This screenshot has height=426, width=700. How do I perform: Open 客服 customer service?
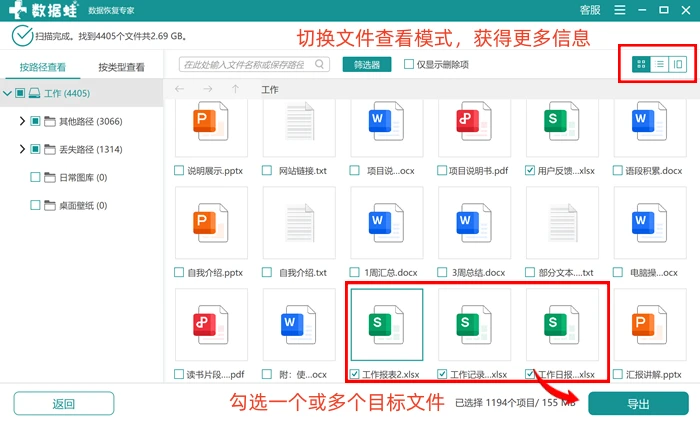pyautogui.click(x=590, y=10)
